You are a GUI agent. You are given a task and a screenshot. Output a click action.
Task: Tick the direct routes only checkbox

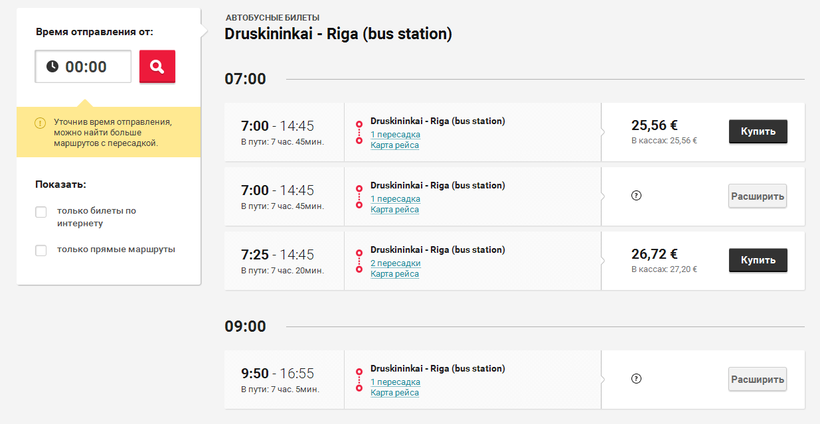pyautogui.click(x=41, y=250)
